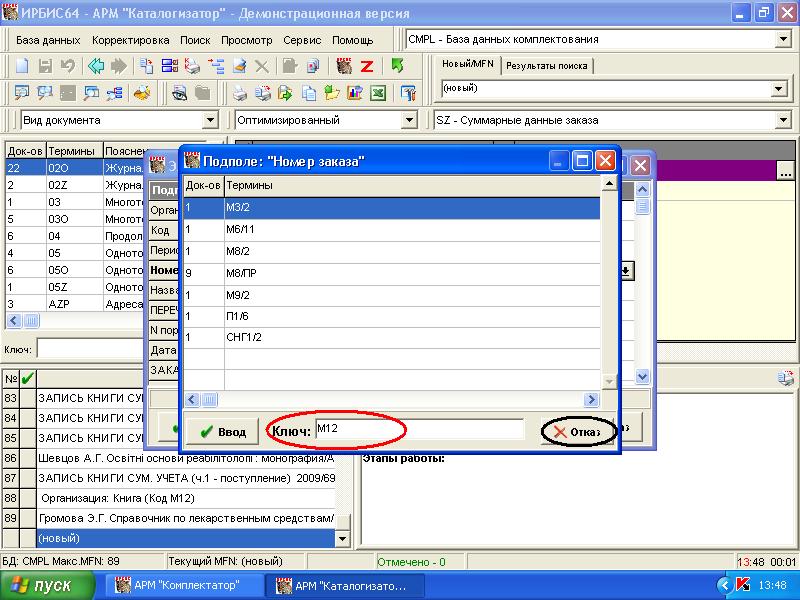Switch to 'Результаты поиска' tab
This screenshot has width=800, height=600.
(546, 66)
